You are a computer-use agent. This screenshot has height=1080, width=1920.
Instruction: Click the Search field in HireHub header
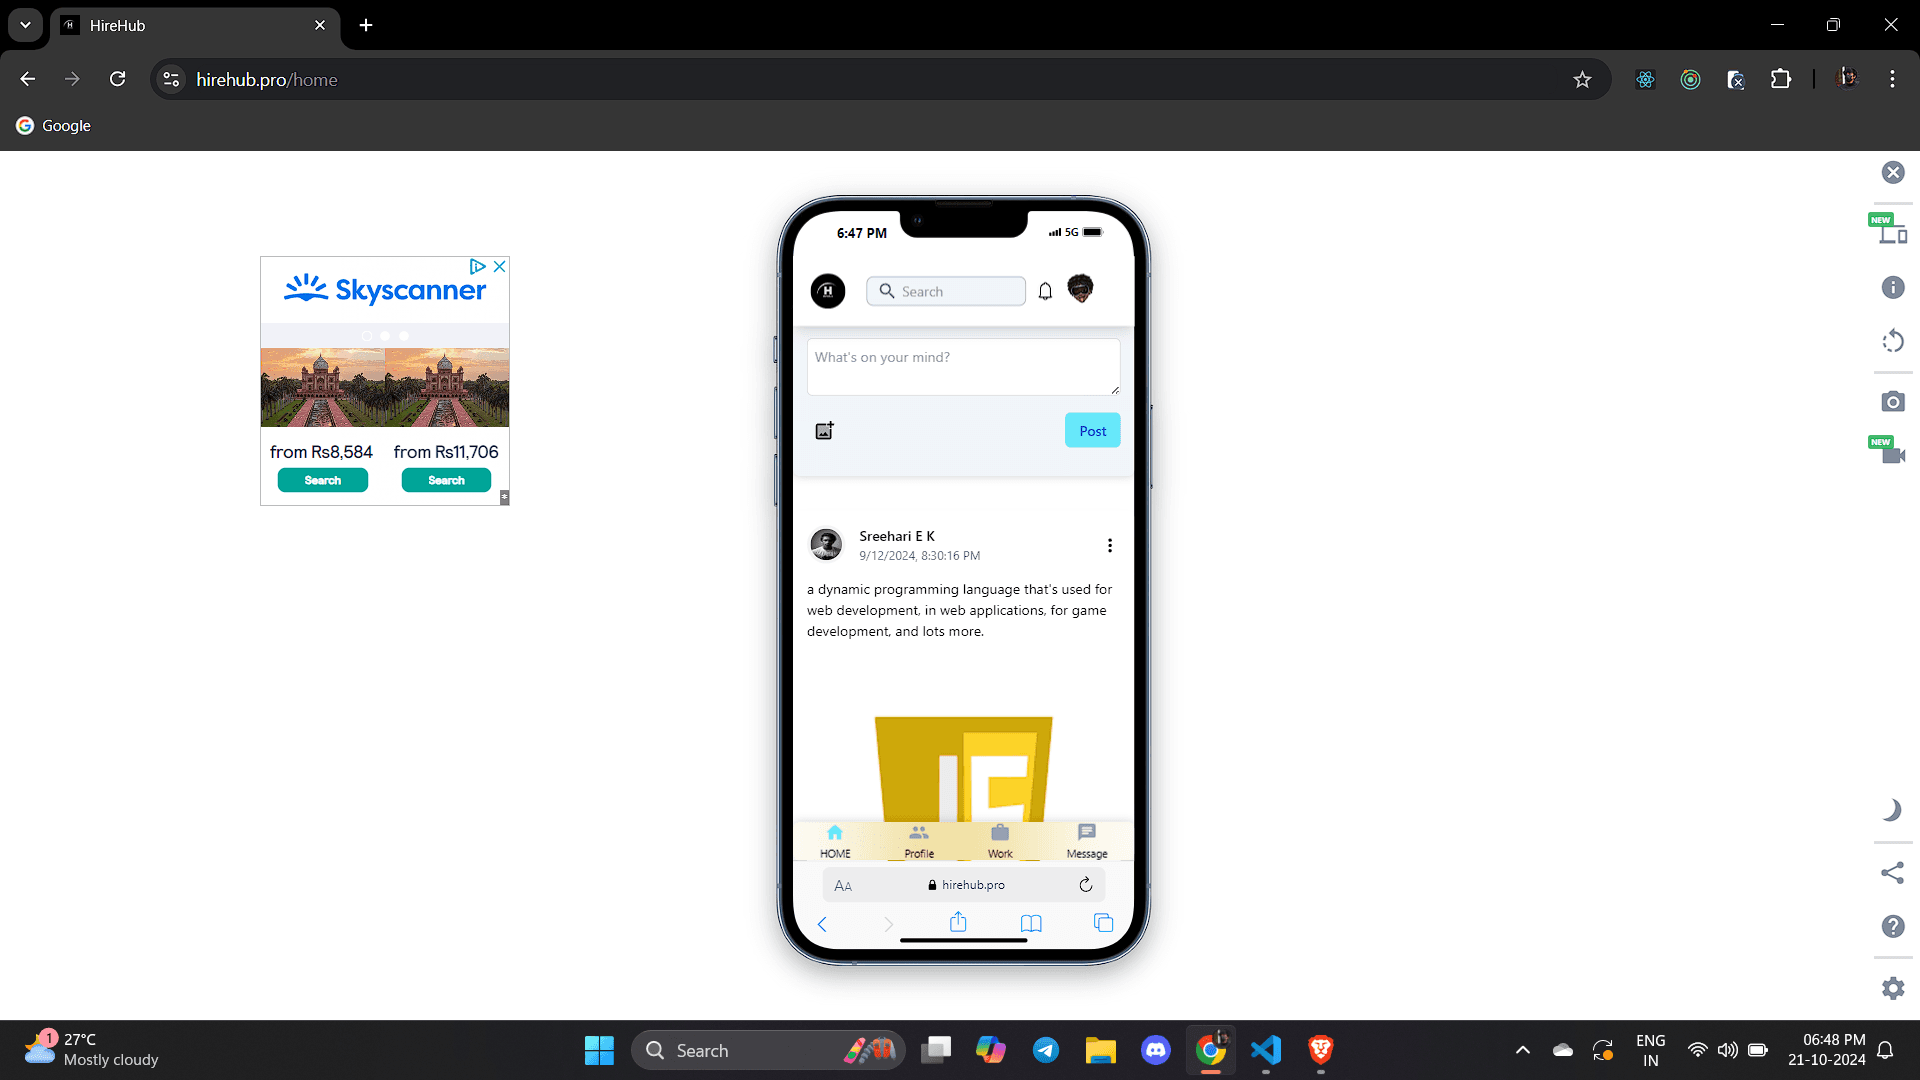tap(946, 291)
